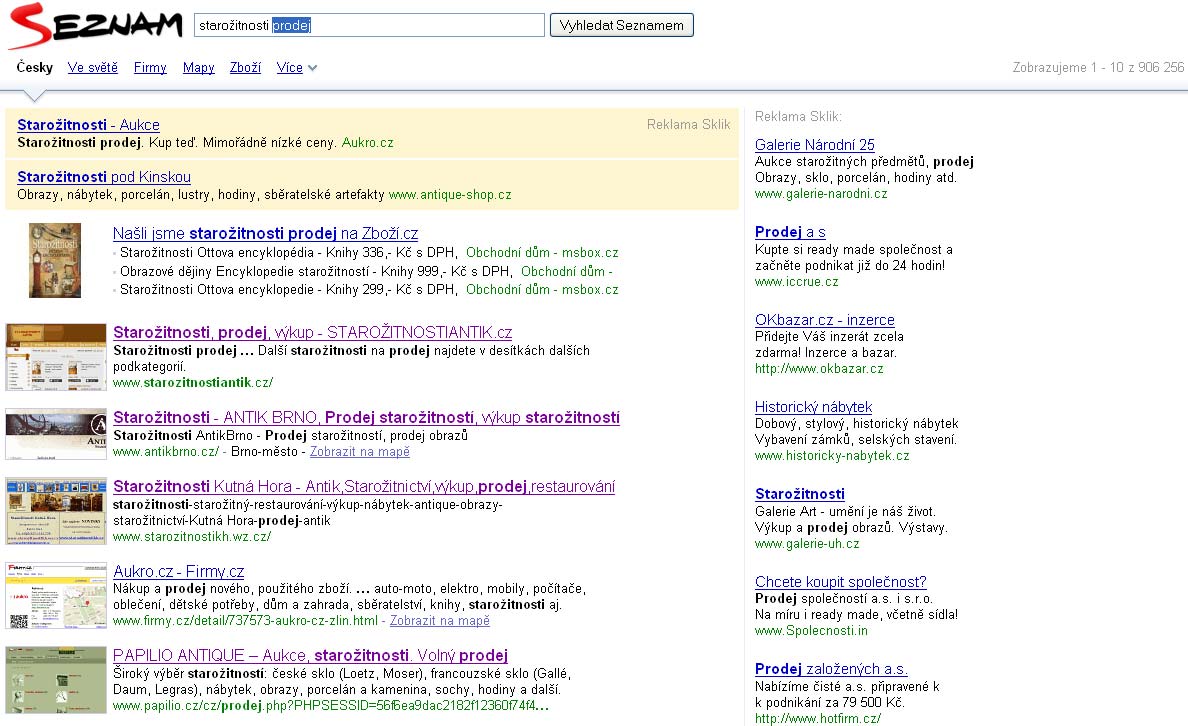Open the Firmy tab
The image size is (1188, 726).
(150, 67)
